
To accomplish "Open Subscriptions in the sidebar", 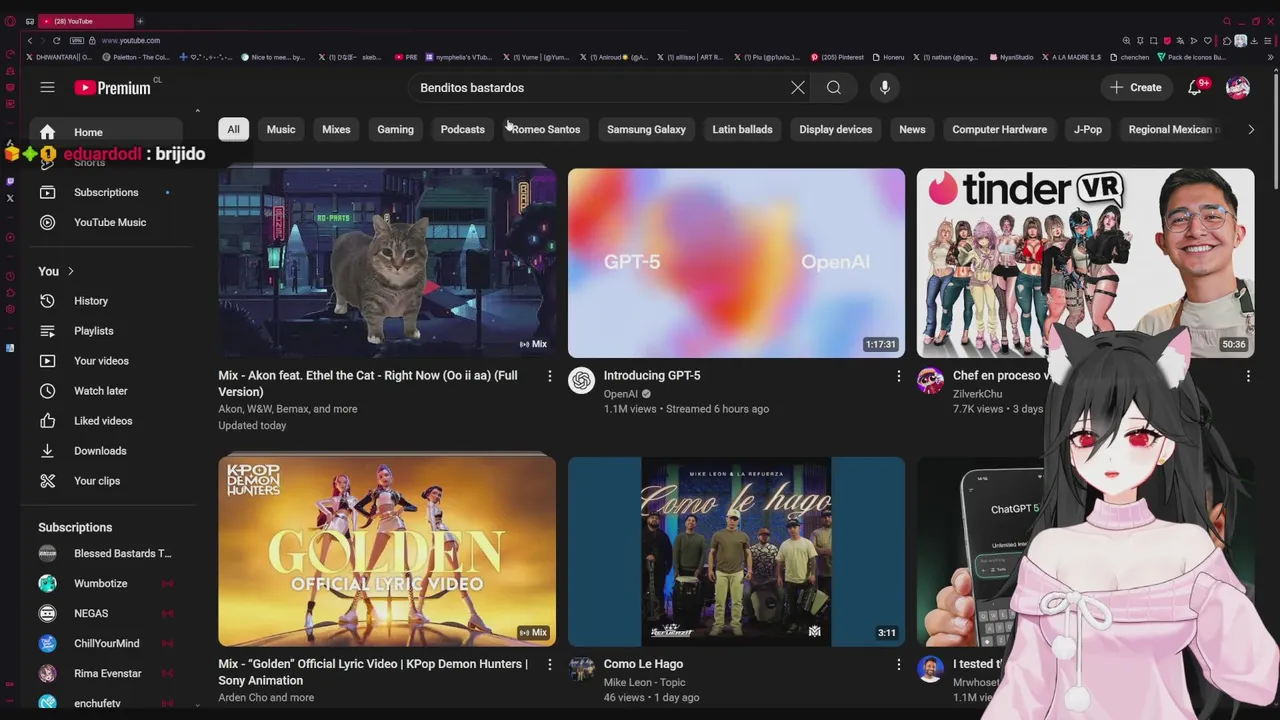I will click(105, 192).
